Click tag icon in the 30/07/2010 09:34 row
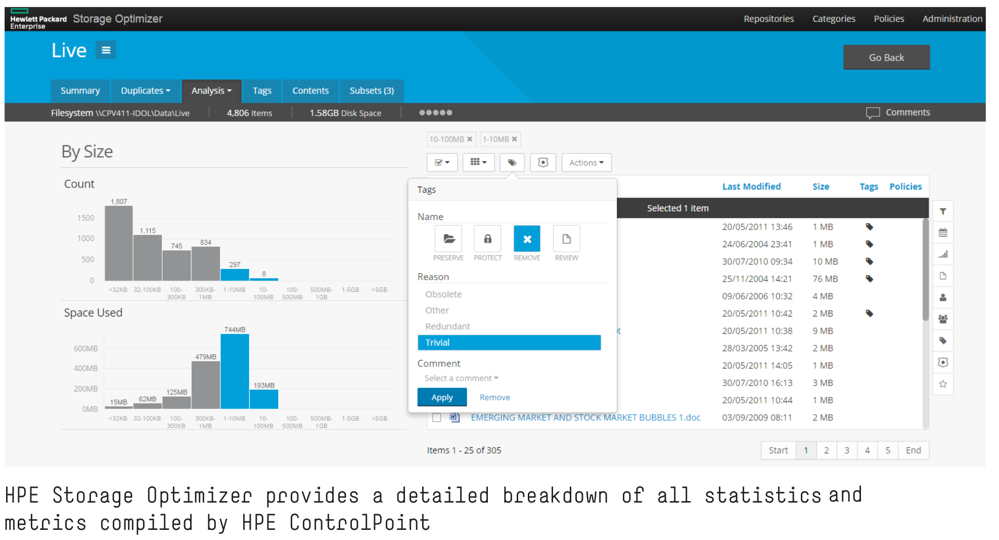Viewport: 999px width, 540px height. coord(869,261)
